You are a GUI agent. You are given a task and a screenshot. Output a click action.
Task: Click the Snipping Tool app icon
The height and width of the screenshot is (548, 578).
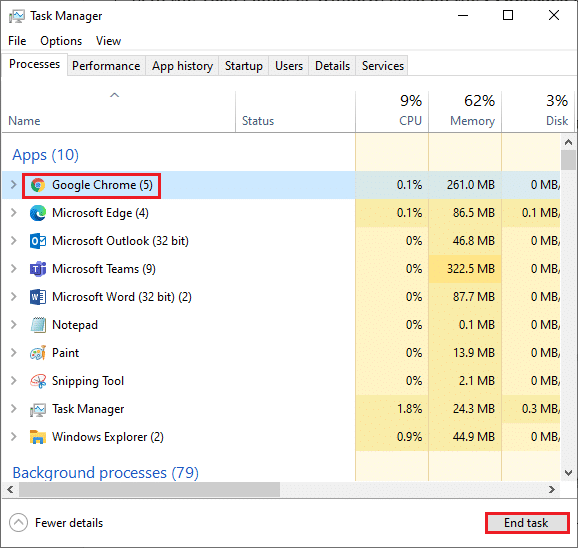[38, 381]
